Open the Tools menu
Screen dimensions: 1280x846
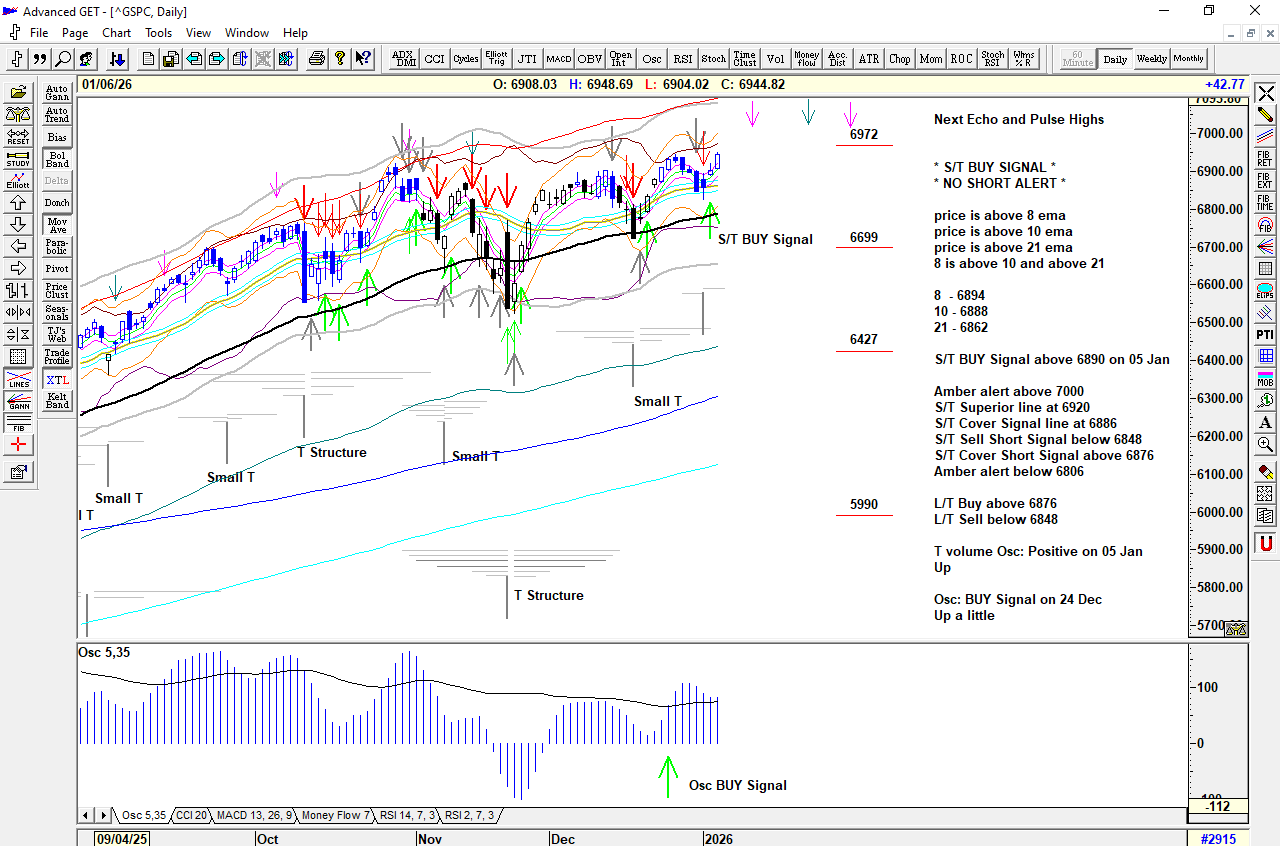pos(158,33)
